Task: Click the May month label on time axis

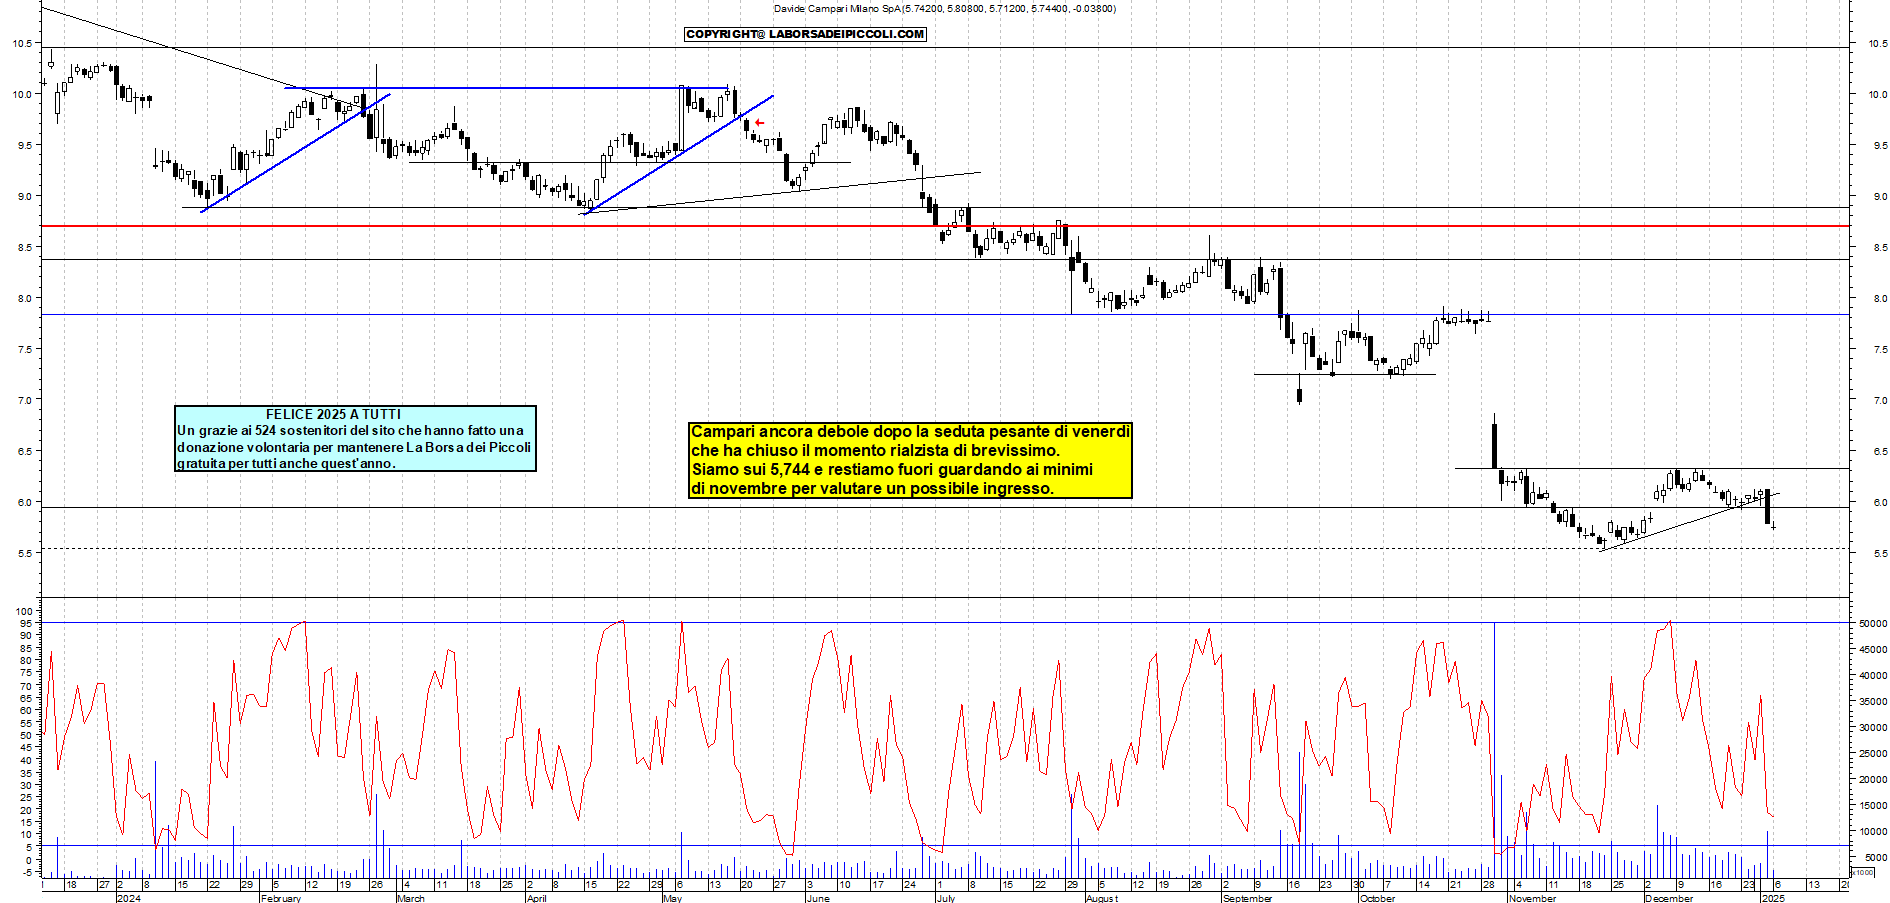Action: pyautogui.click(x=673, y=898)
